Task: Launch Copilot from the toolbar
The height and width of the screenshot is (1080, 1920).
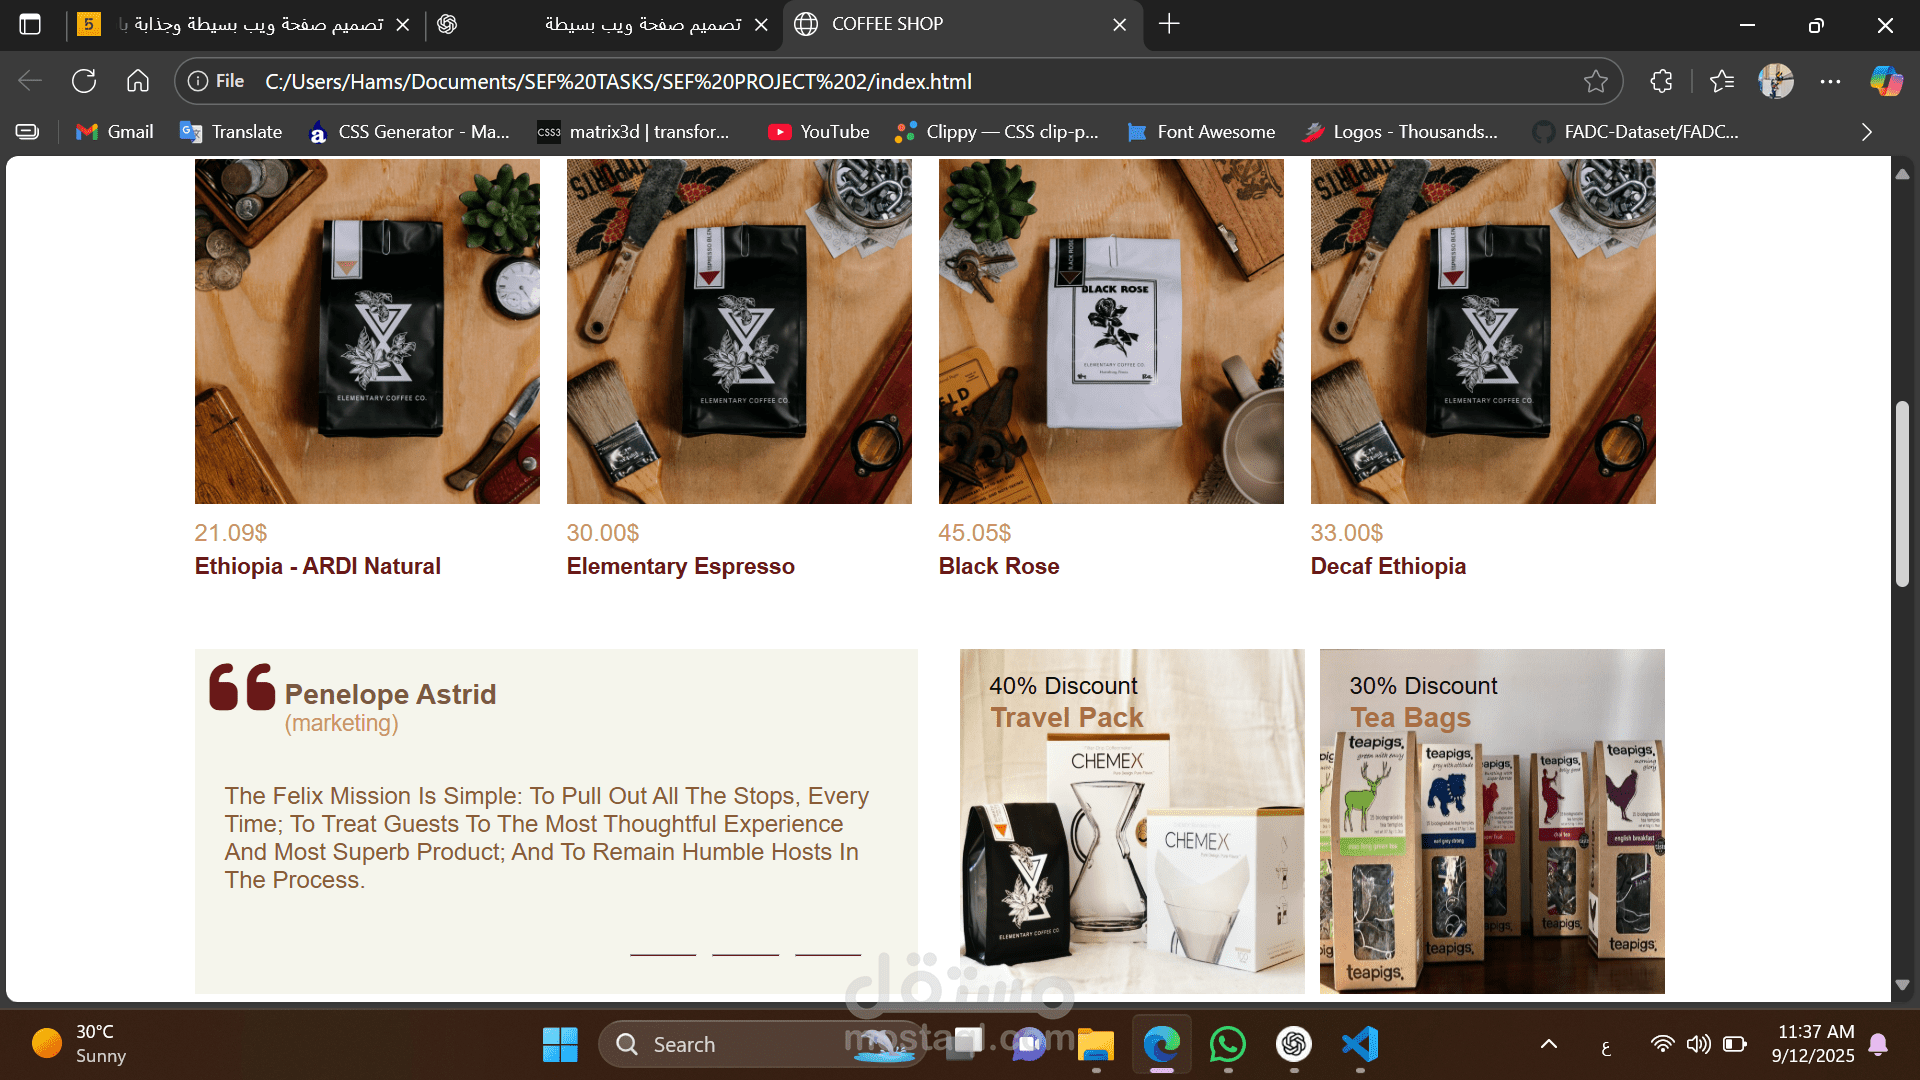Action: 1886,81
